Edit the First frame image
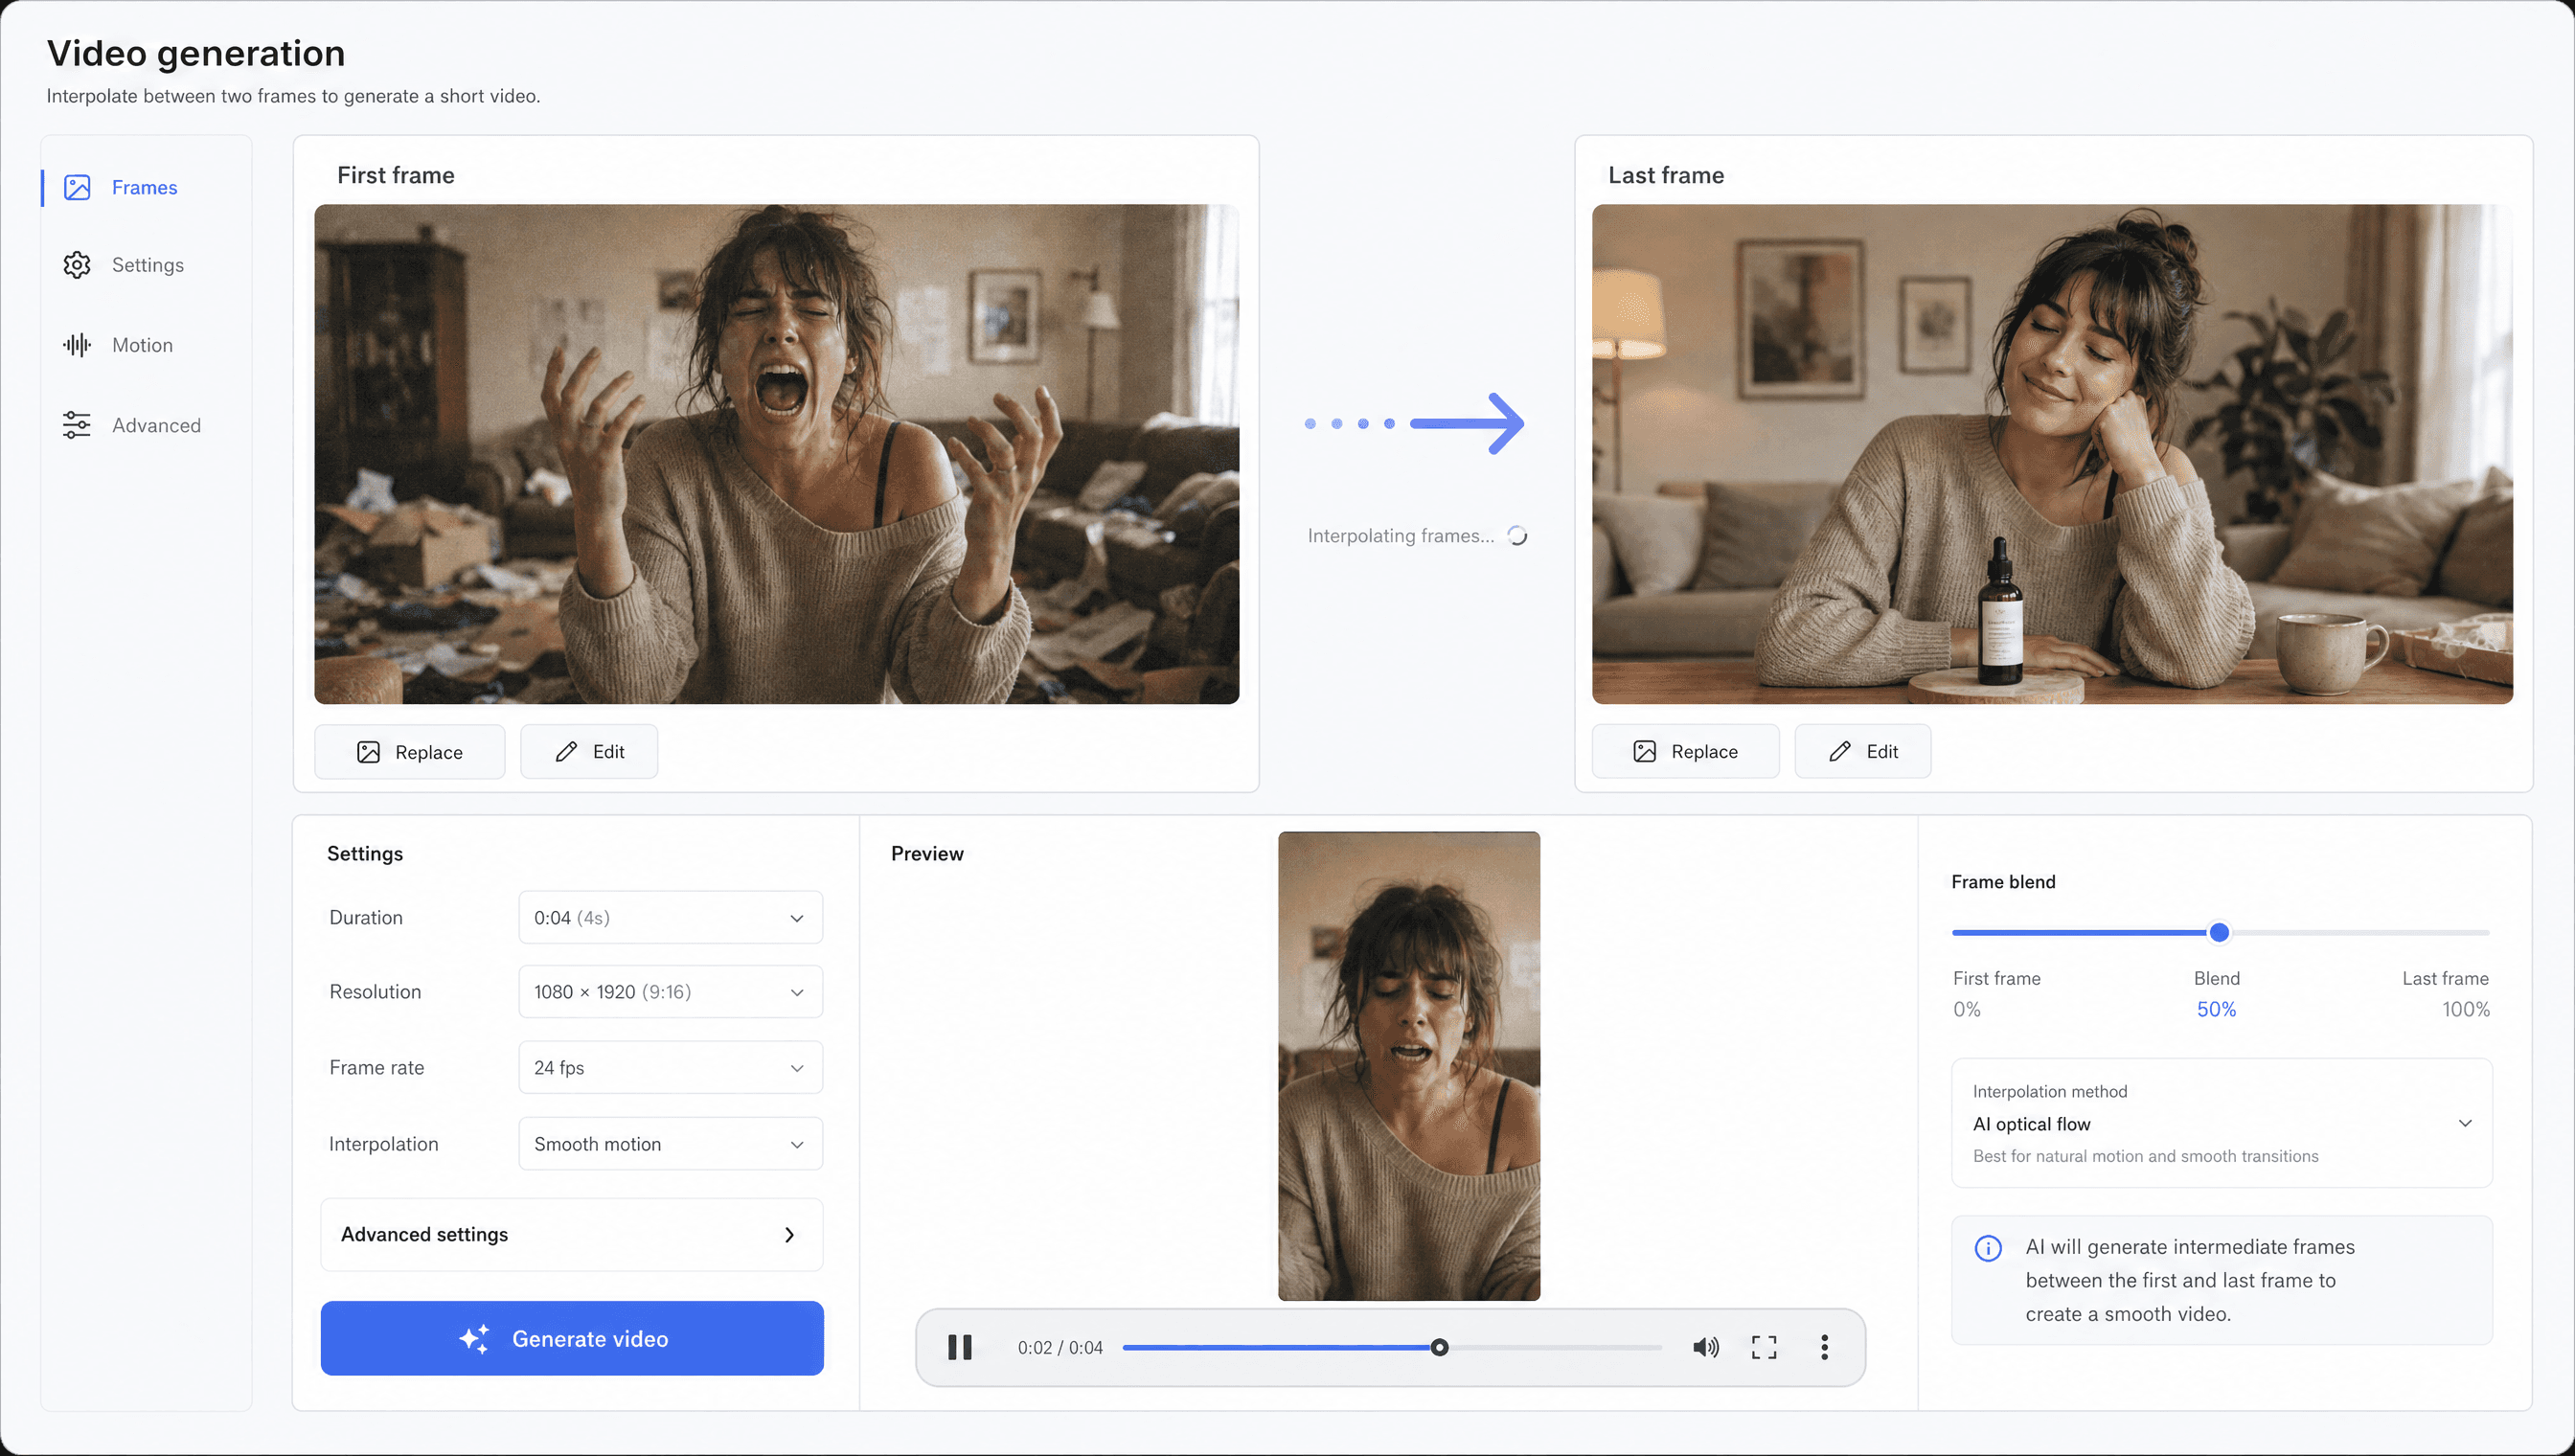The image size is (2575, 1456). (589, 752)
